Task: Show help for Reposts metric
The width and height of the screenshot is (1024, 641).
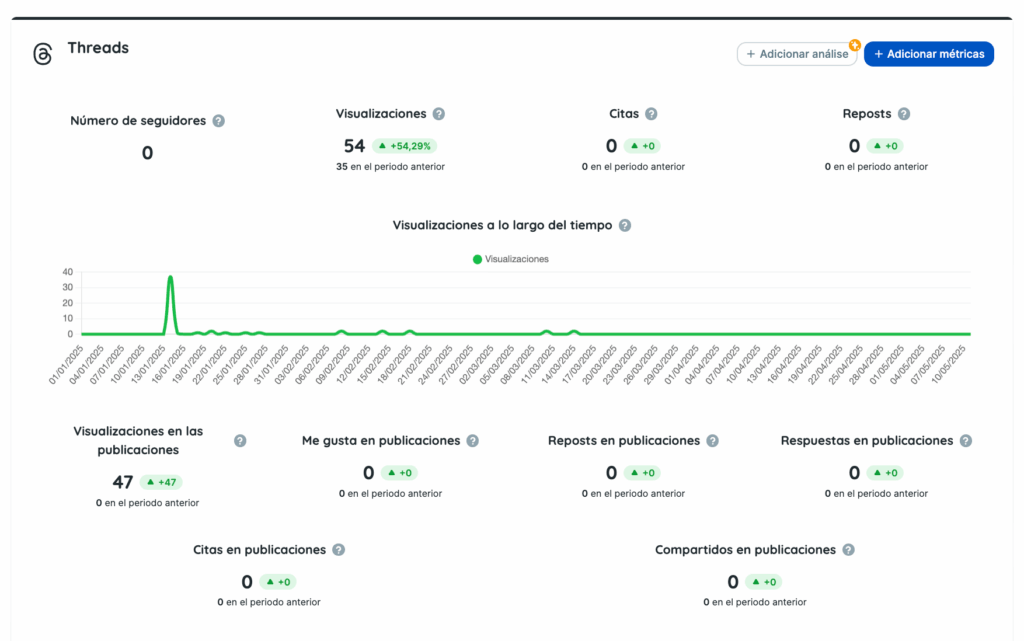Action: [904, 114]
